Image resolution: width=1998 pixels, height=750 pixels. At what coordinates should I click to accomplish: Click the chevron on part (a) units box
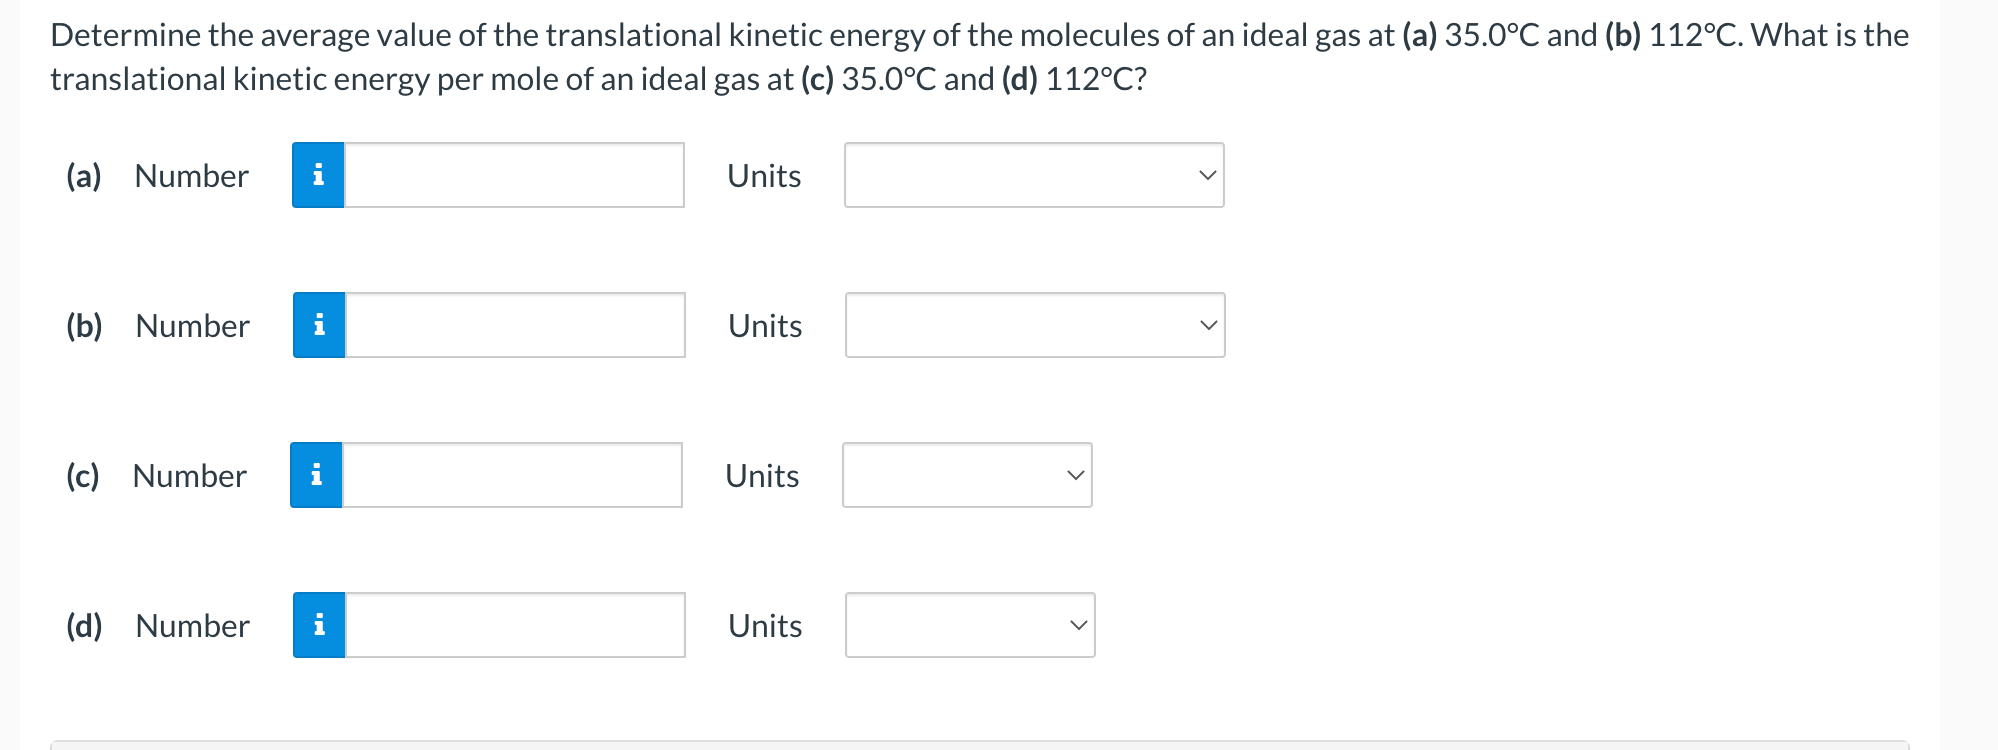click(x=1208, y=175)
